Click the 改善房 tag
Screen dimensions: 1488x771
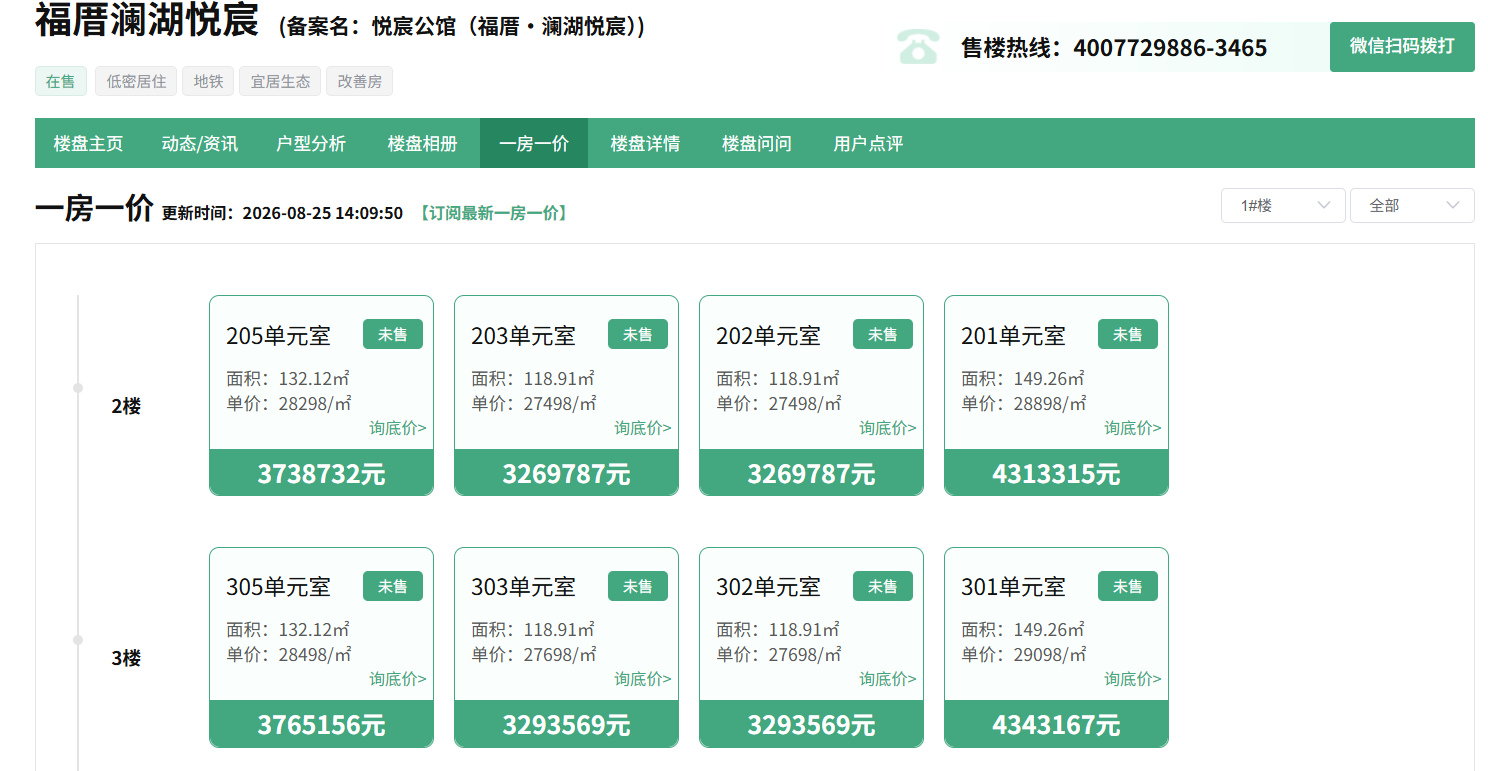(359, 81)
